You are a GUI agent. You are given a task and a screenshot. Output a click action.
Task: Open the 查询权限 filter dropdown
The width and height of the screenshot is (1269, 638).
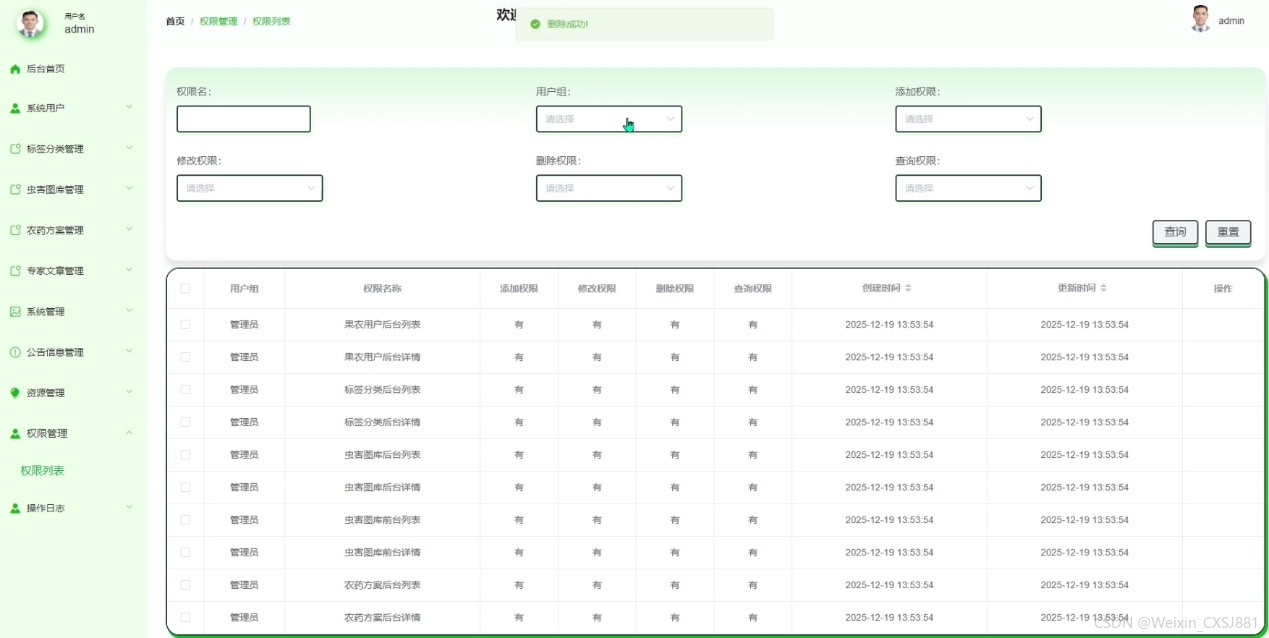click(968, 188)
